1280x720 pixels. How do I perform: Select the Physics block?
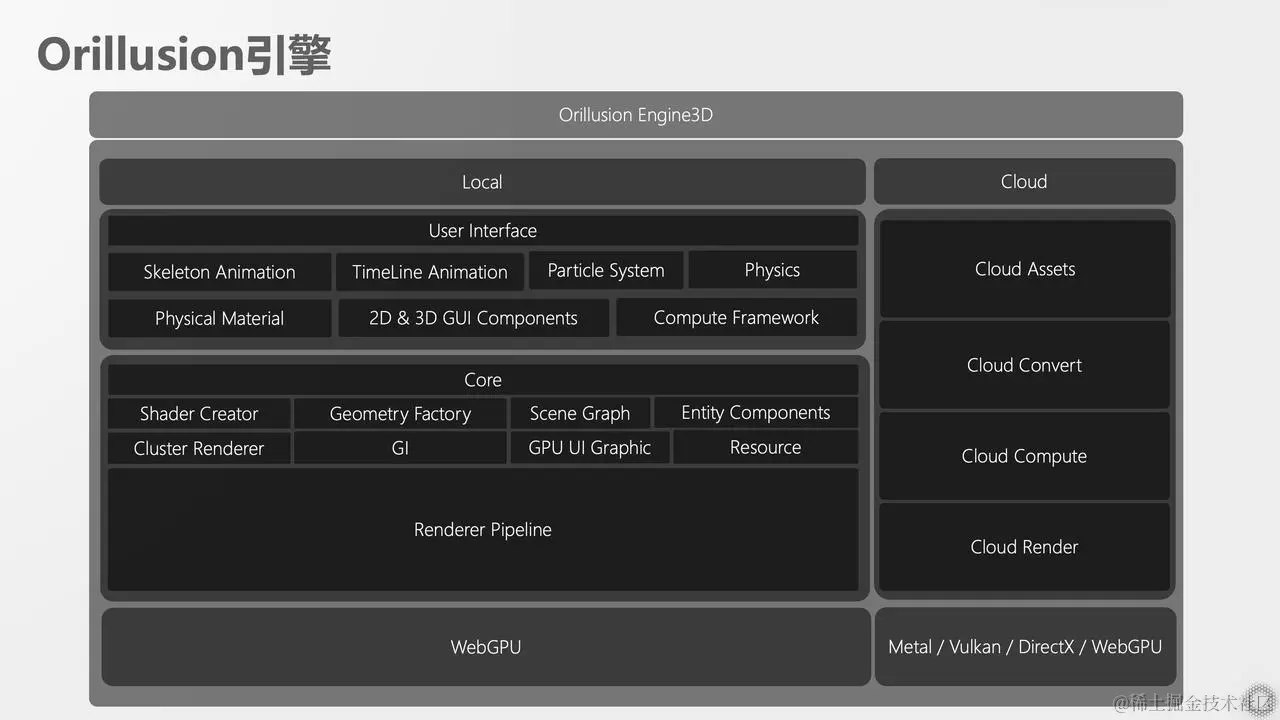[x=772, y=270]
